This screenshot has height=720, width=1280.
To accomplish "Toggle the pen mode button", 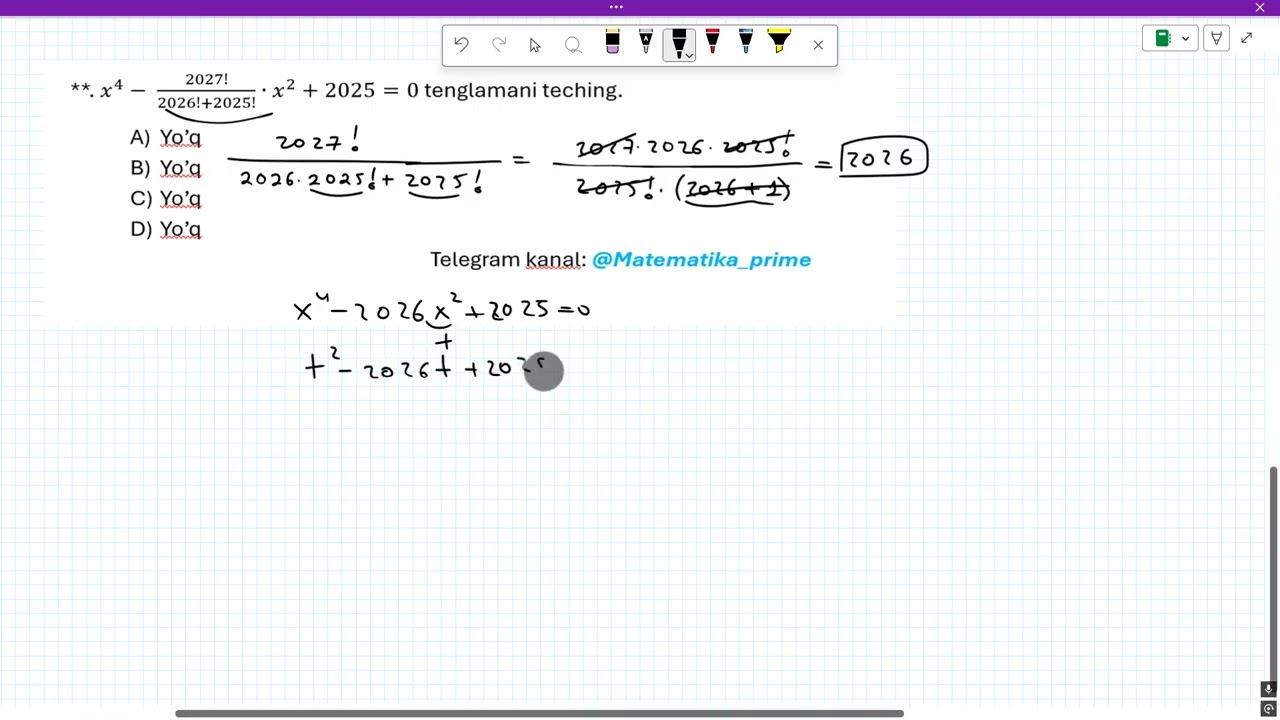I will (x=1216, y=38).
